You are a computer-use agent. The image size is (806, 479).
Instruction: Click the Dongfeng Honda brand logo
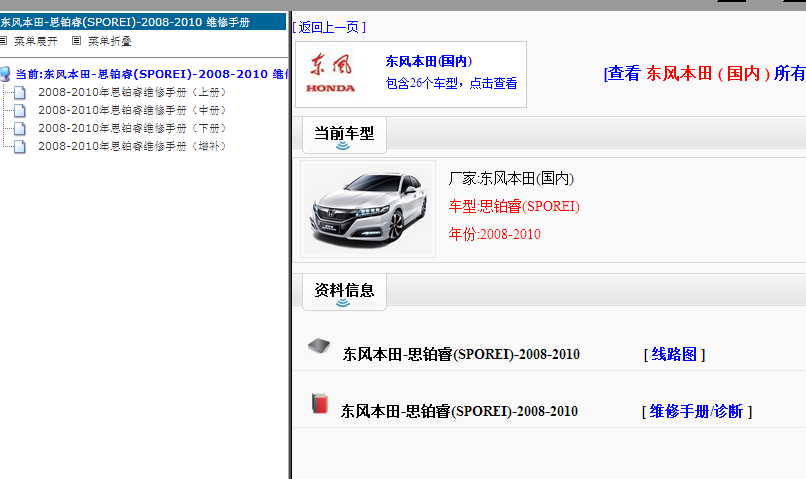coord(331,74)
